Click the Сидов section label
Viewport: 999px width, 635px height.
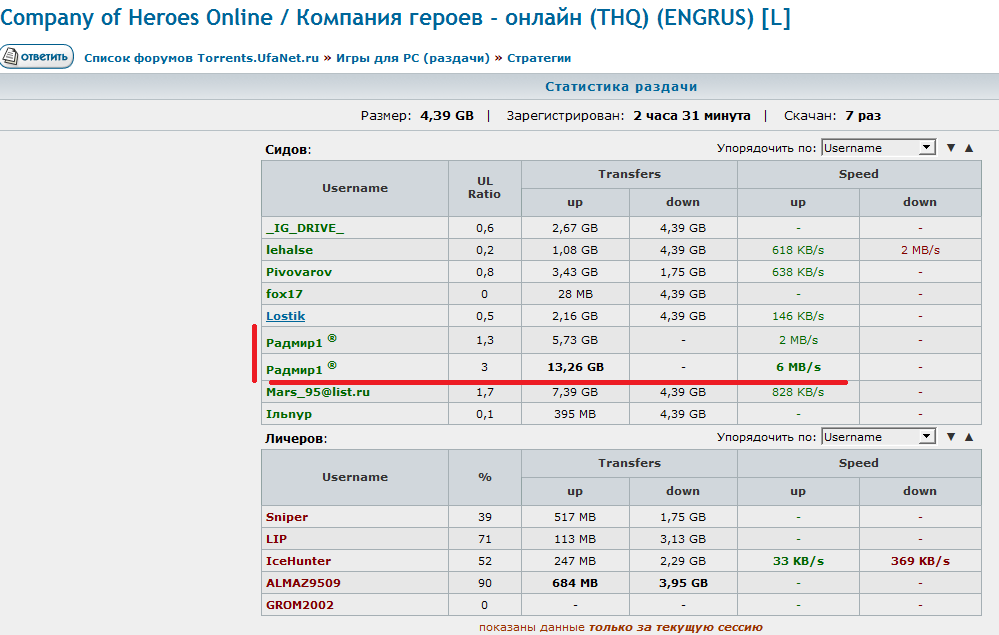(288, 150)
